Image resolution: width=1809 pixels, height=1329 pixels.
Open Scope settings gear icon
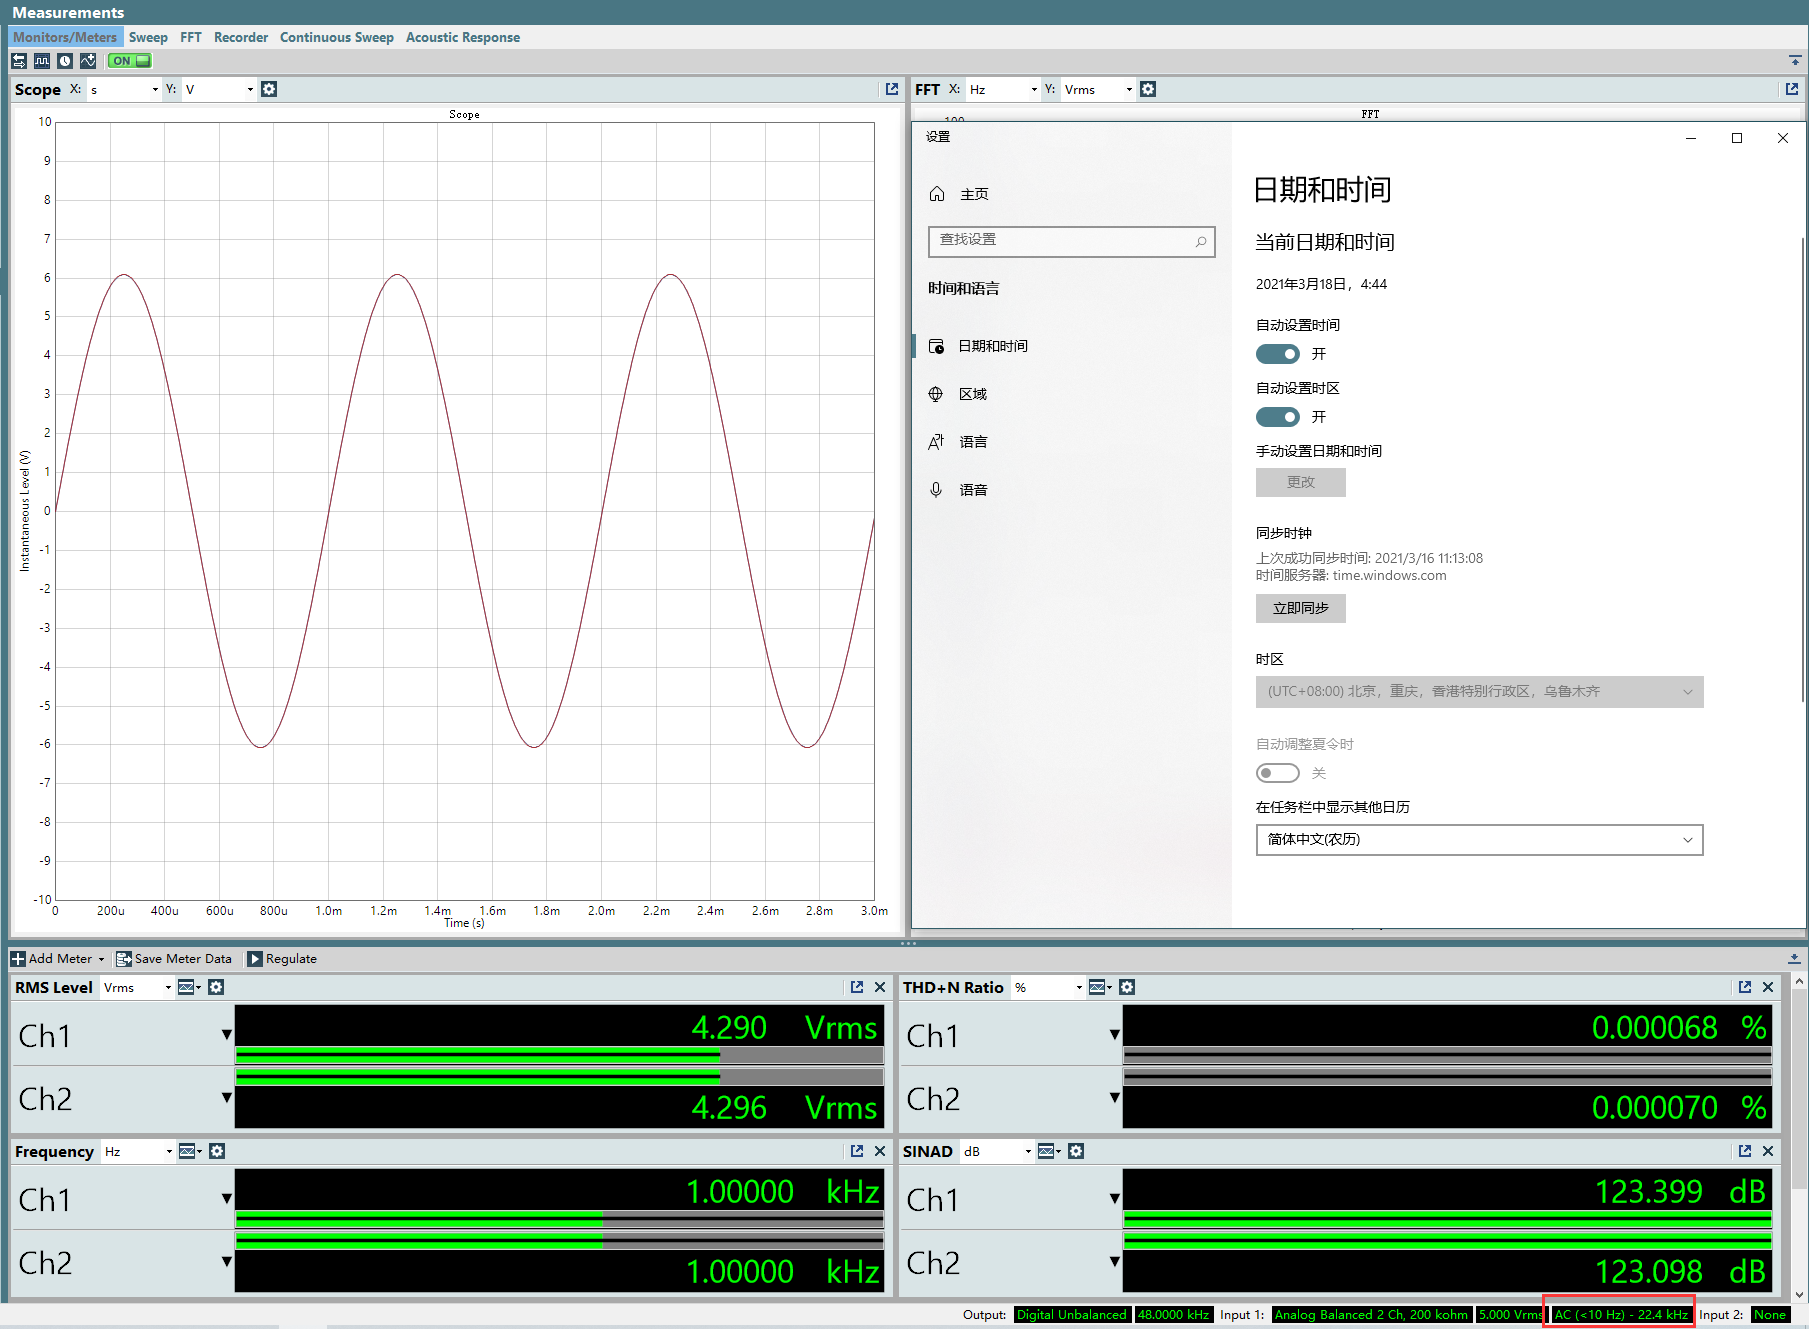tap(269, 89)
